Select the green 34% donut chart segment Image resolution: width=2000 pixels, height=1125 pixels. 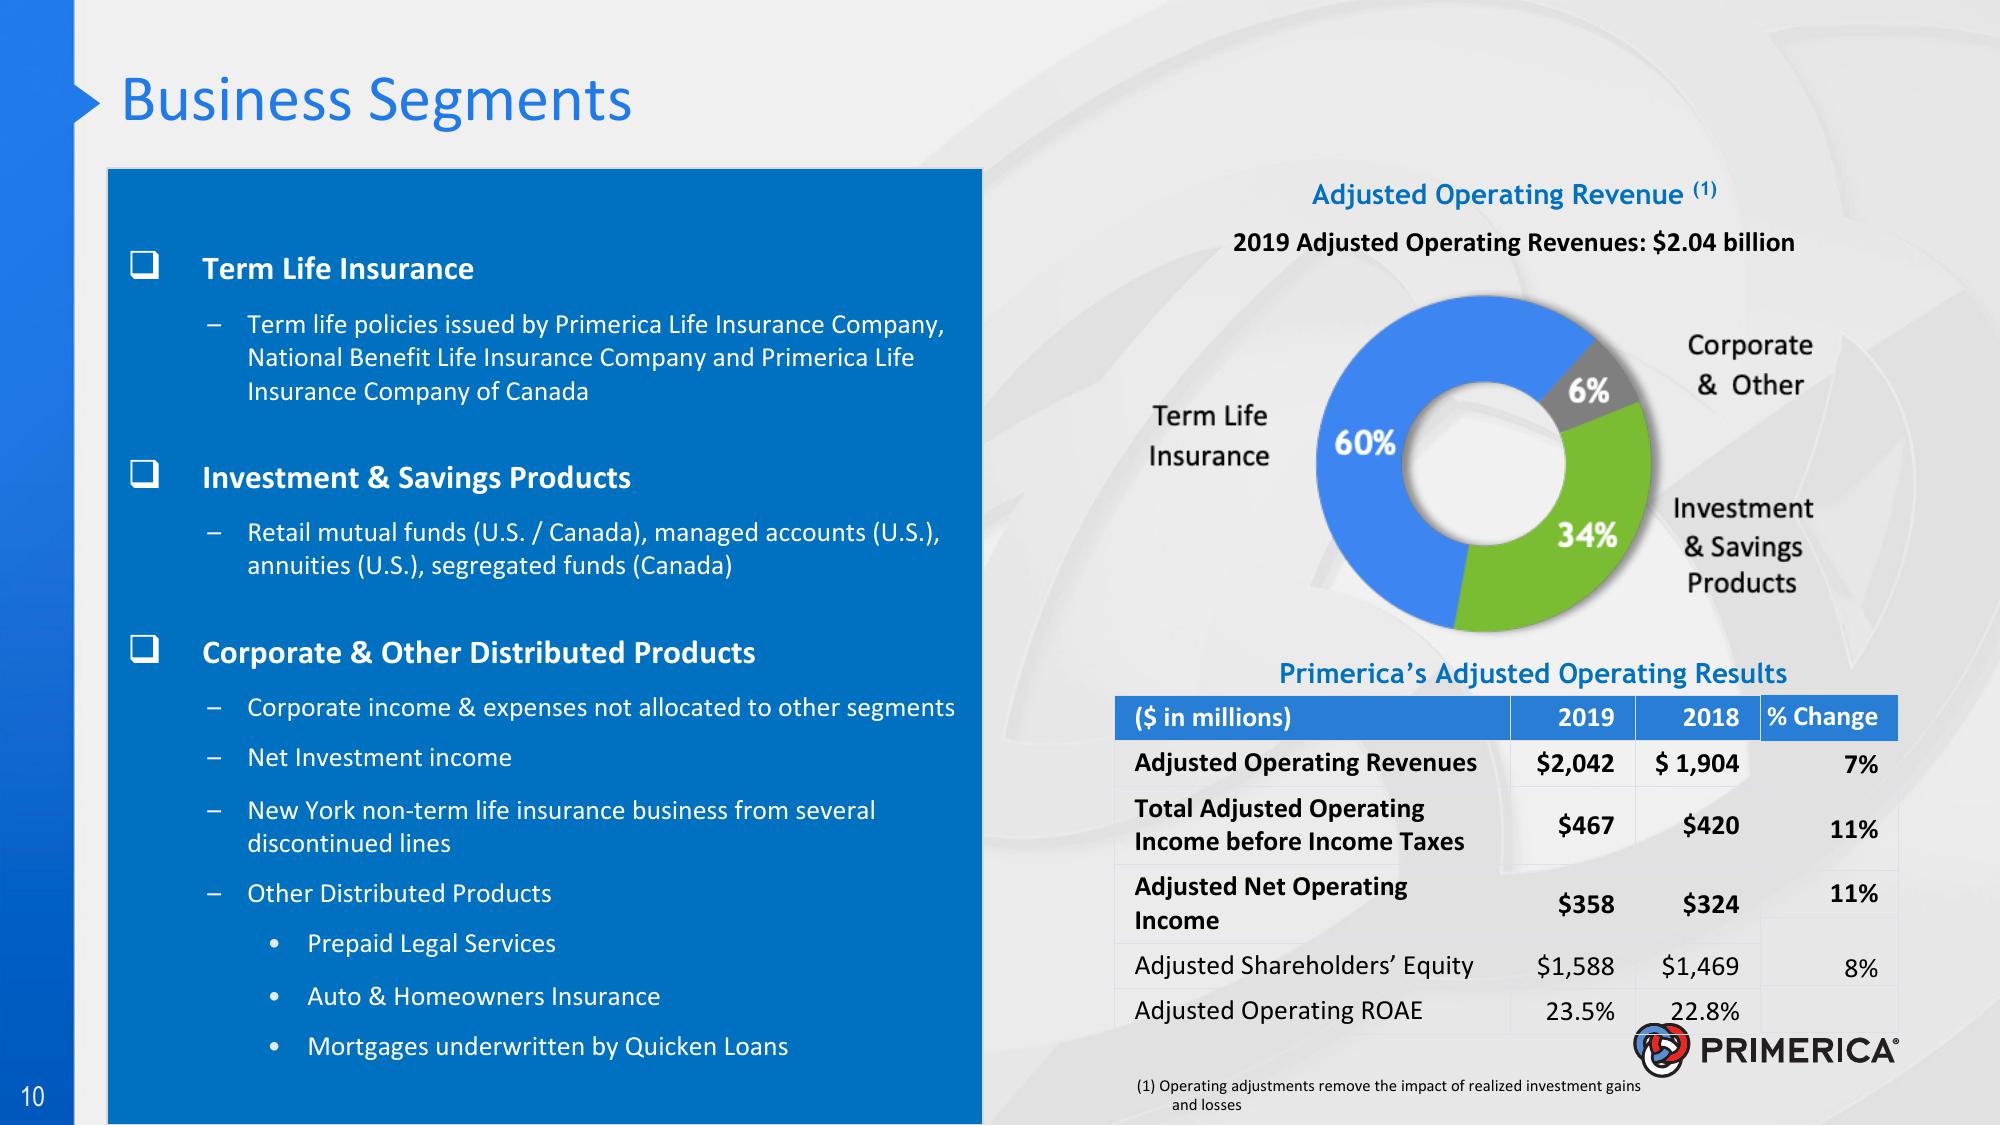pyautogui.click(x=1587, y=535)
